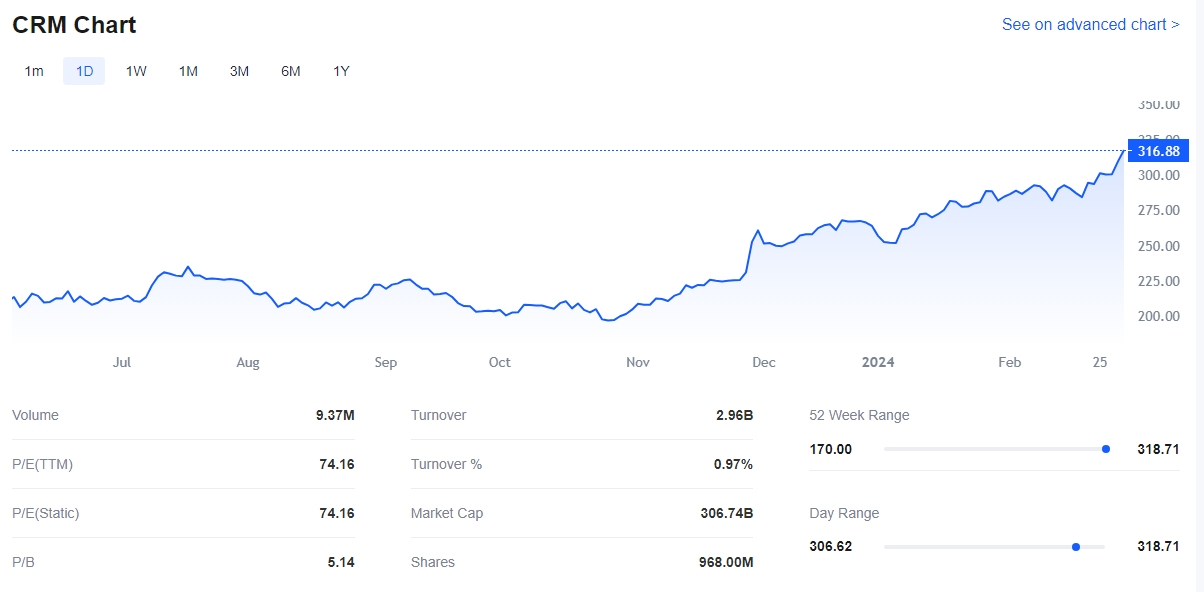Click the 2024 label on time axis

click(878, 362)
